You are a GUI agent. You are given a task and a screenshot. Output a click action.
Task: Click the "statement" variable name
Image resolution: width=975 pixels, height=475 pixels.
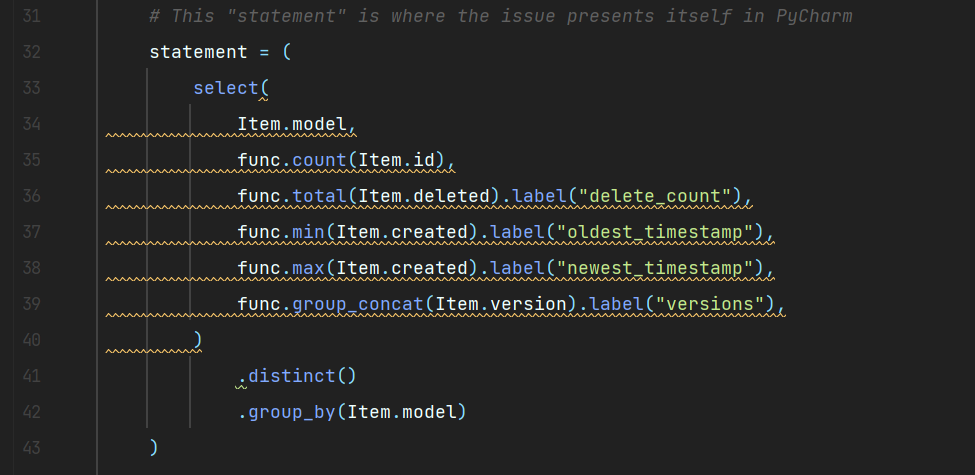198,52
